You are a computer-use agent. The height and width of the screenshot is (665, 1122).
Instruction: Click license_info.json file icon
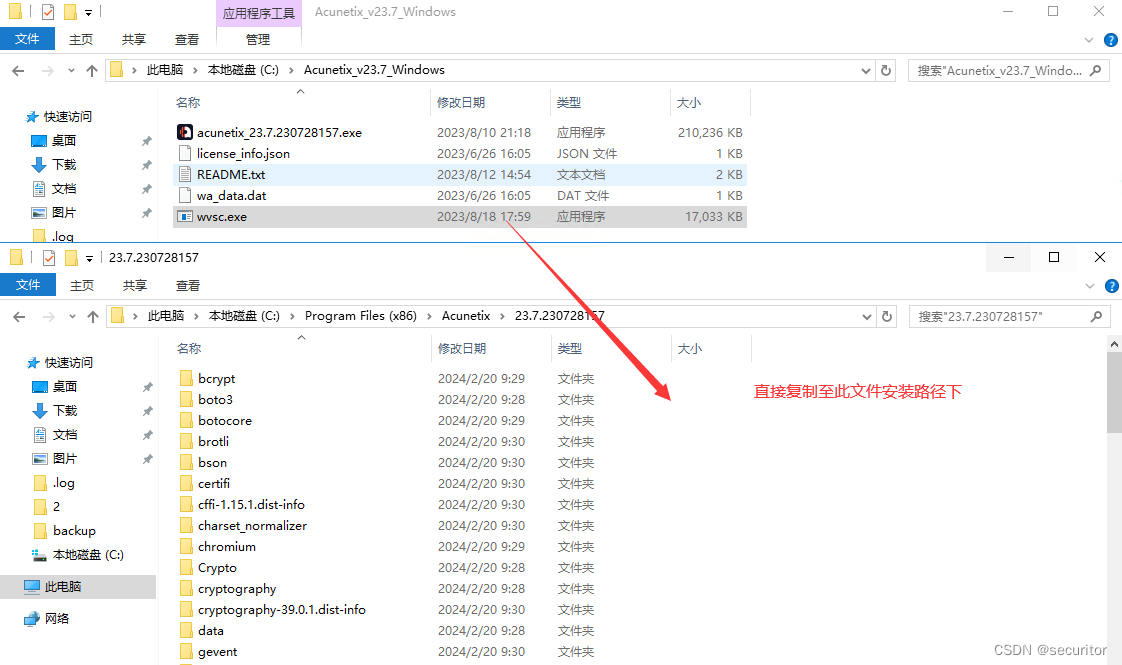tap(185, 153)
